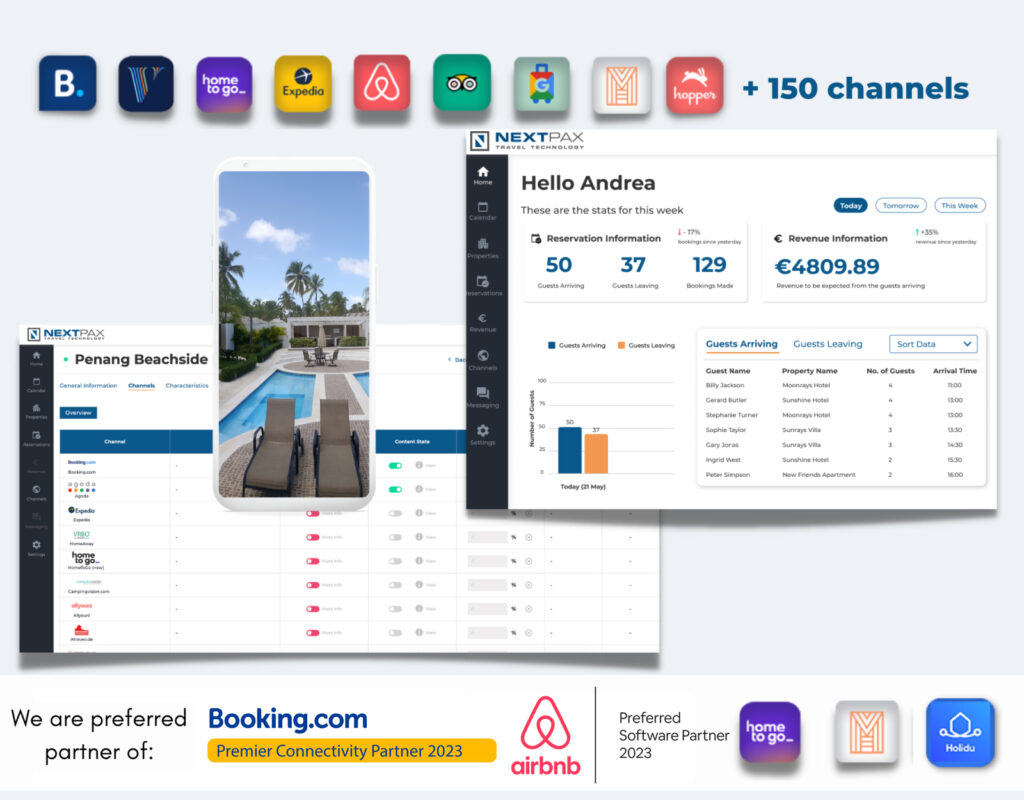Open Channels in the Hello Andrea dashboard sidebar

coord(483,360)
